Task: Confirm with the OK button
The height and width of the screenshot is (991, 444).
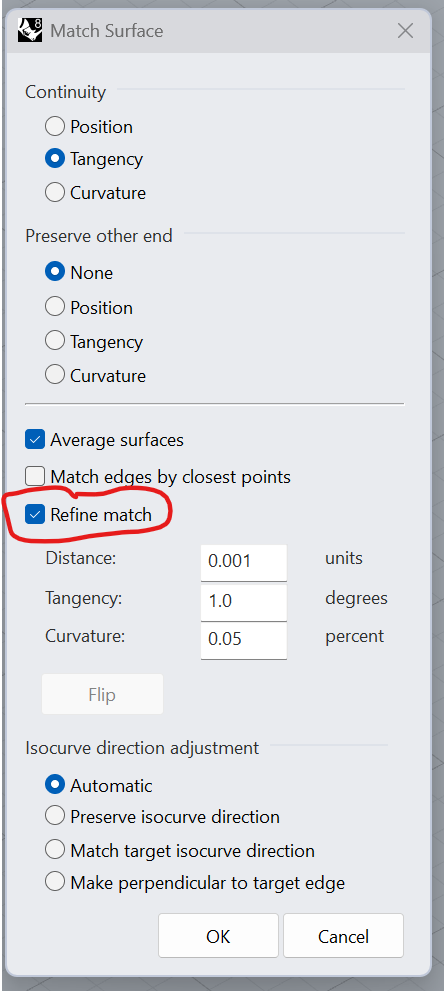Action: coord(219,935)
